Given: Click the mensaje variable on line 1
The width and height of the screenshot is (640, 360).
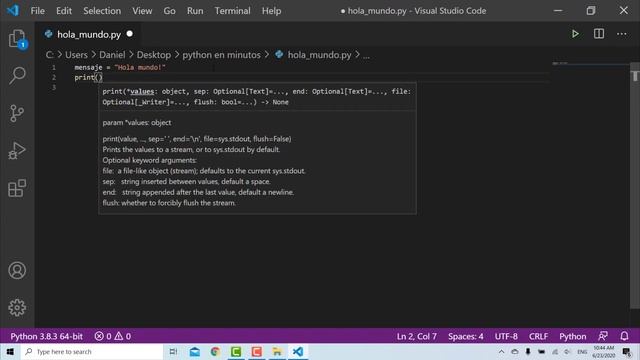Looking at the screenshot, I should pyautogui.click(x=88, y=67).
